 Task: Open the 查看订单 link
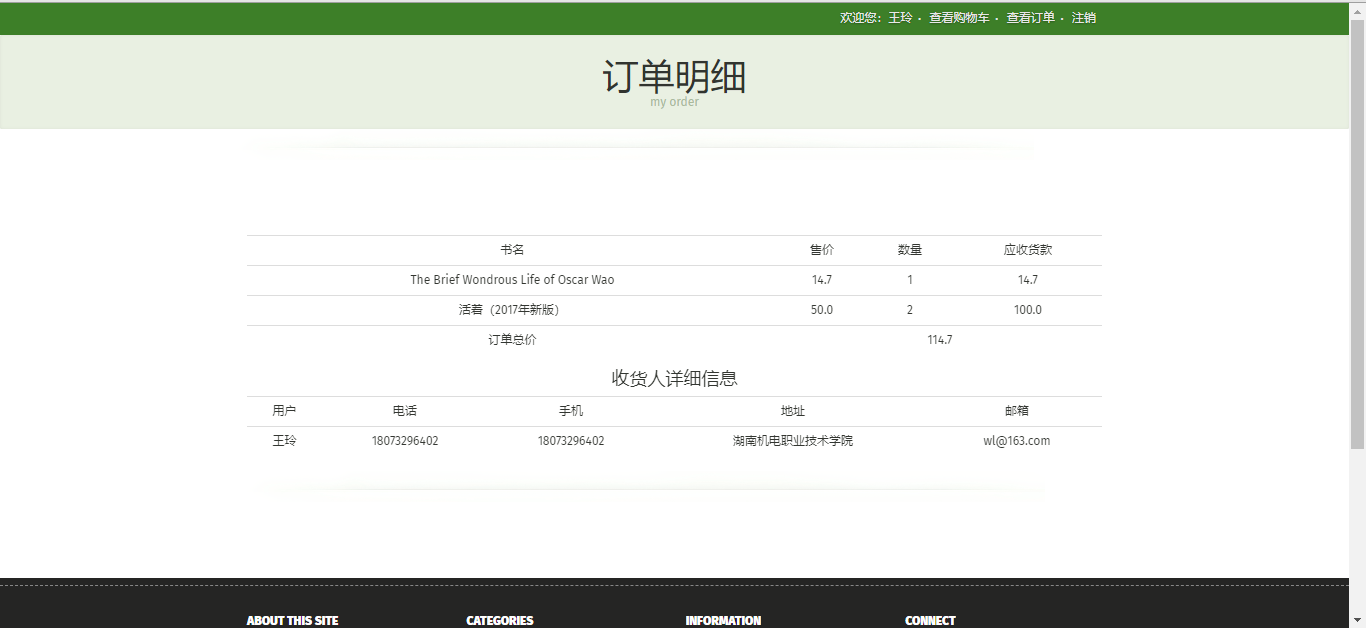(x=1030, y=18)
